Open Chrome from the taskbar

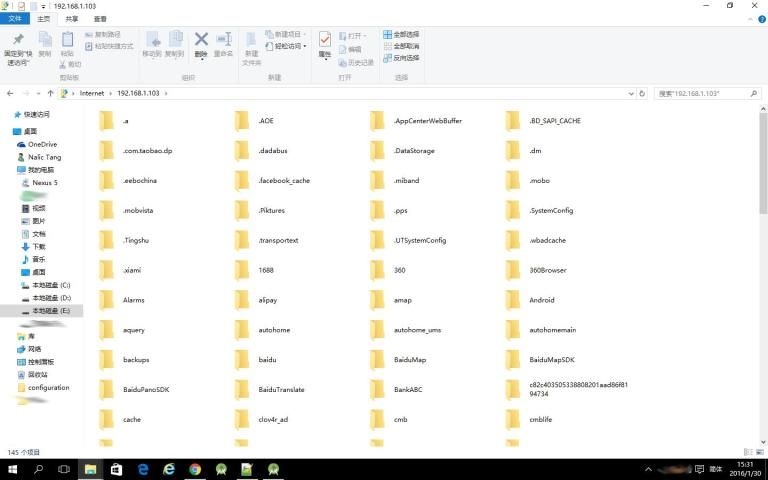click(195, 469)
